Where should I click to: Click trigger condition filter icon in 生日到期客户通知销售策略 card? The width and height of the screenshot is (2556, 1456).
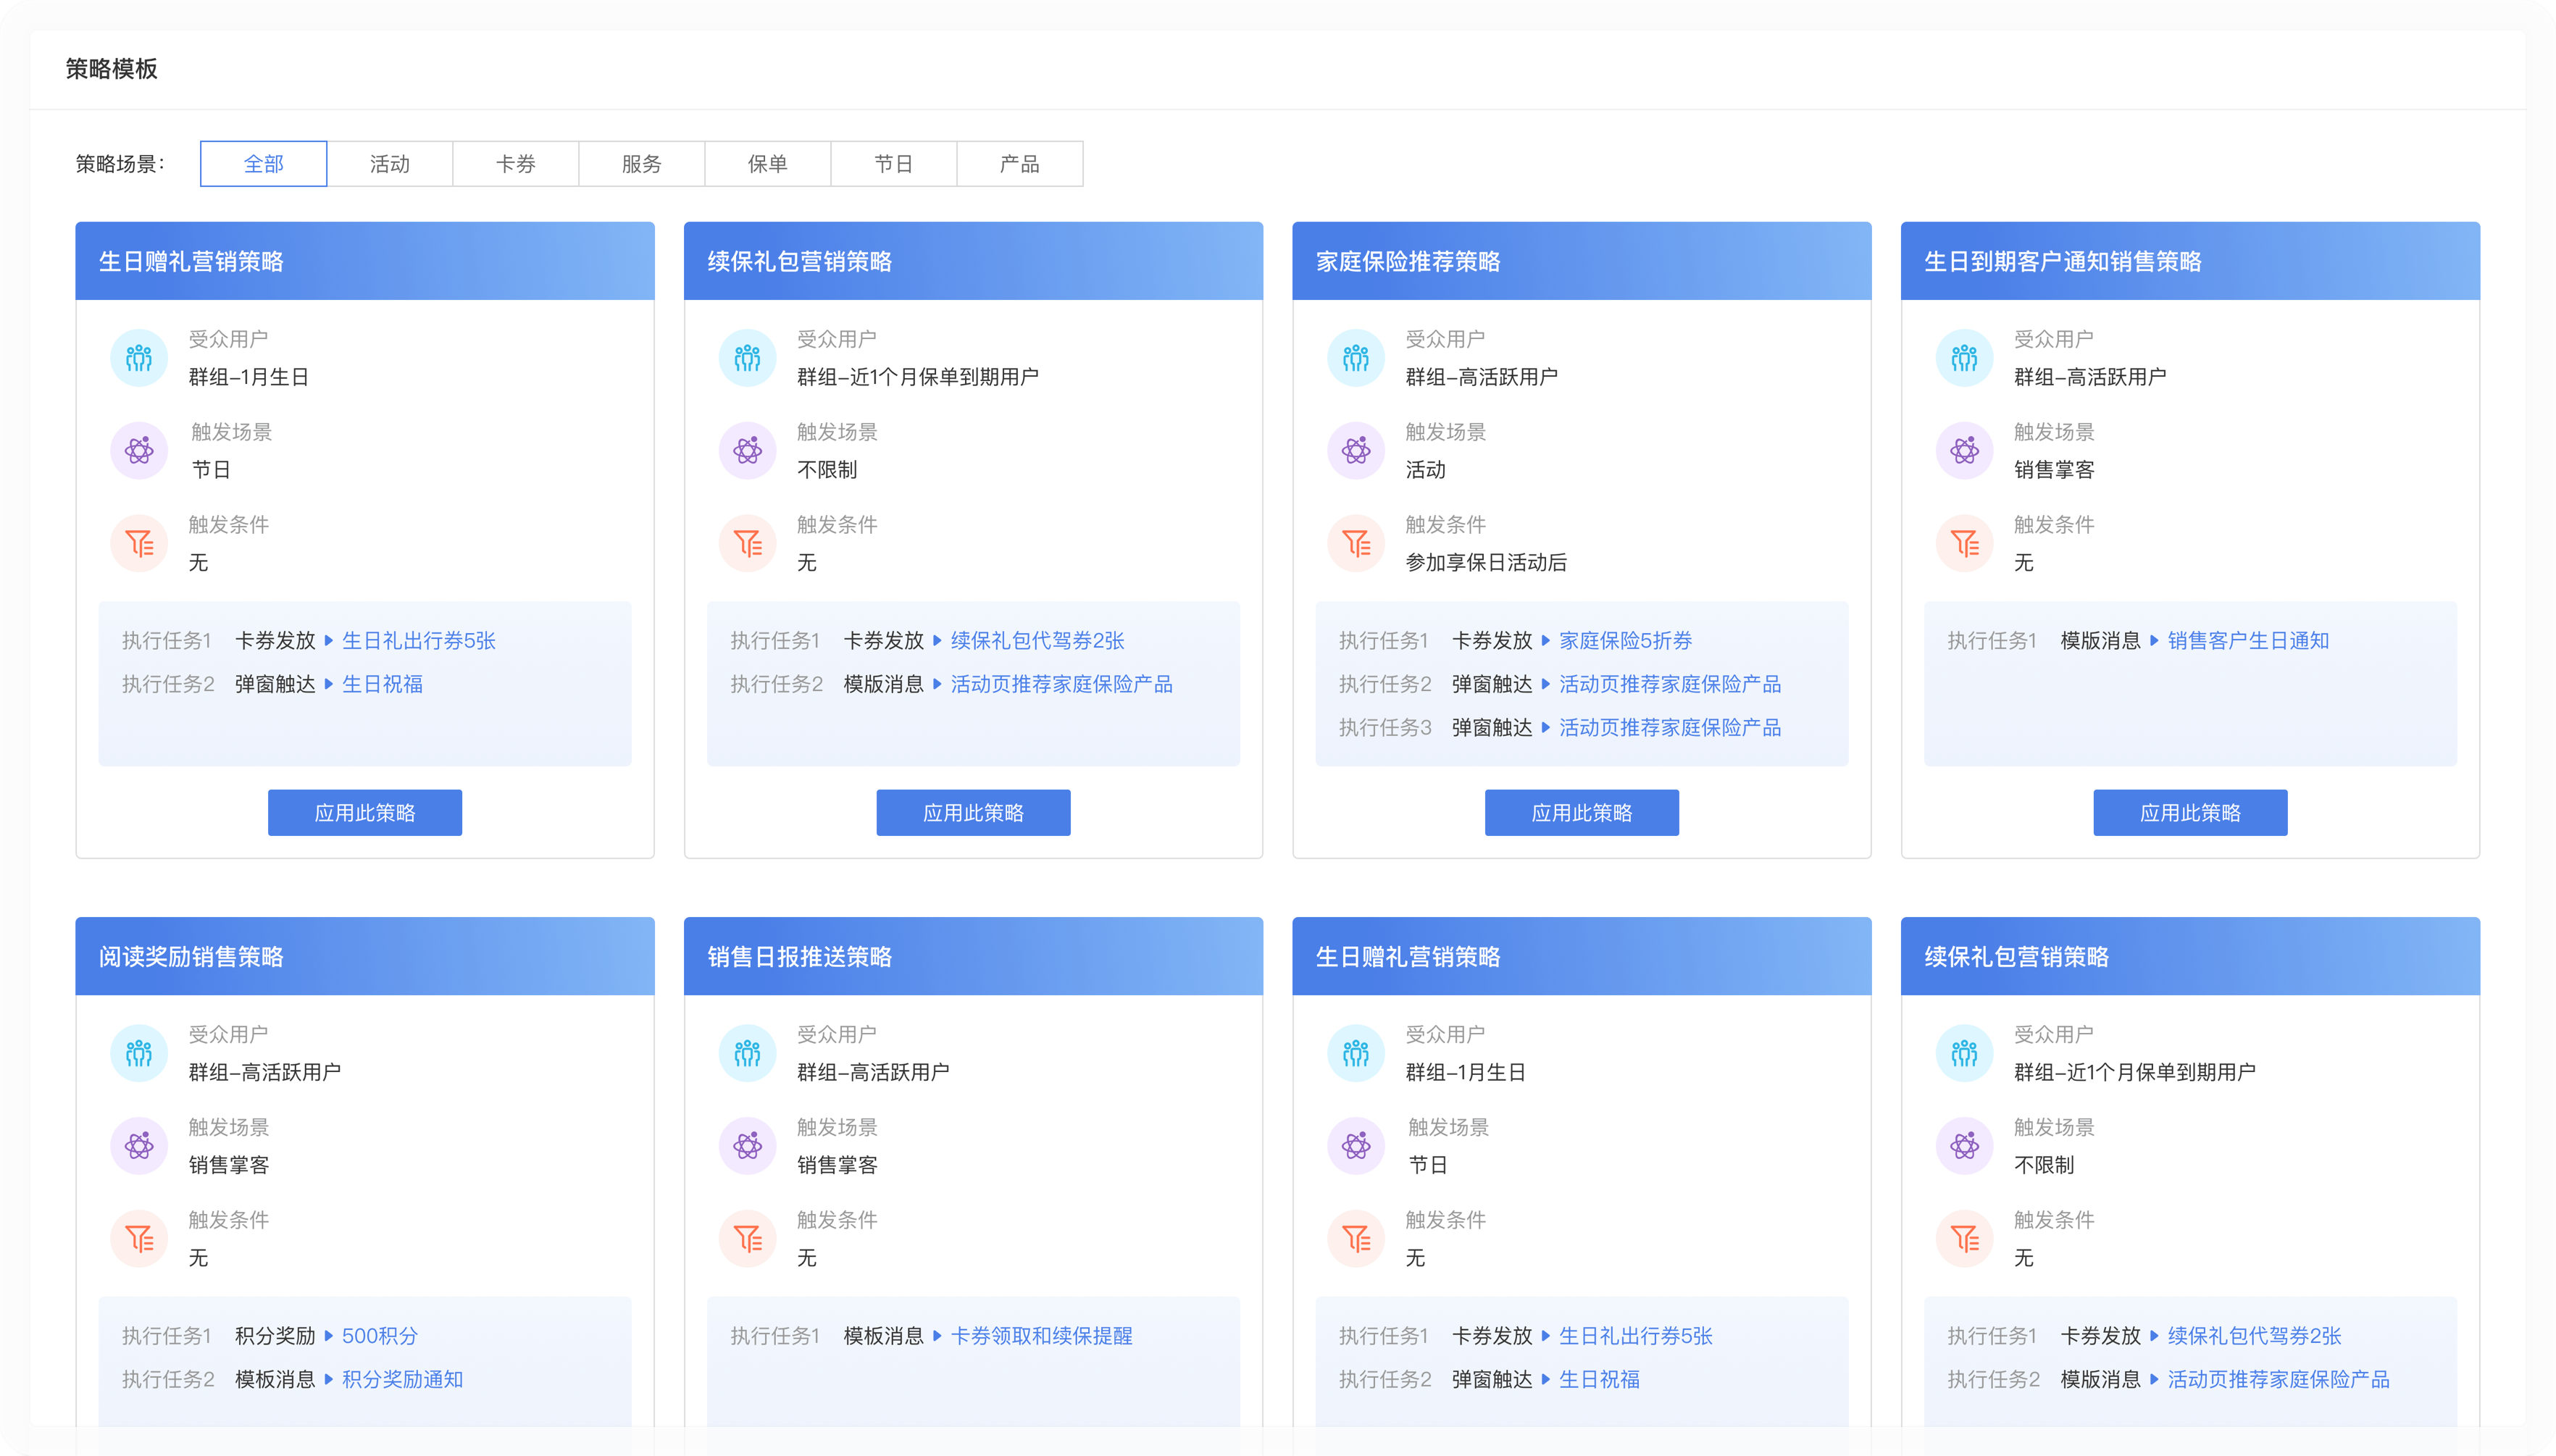(x=1964, y=543)
